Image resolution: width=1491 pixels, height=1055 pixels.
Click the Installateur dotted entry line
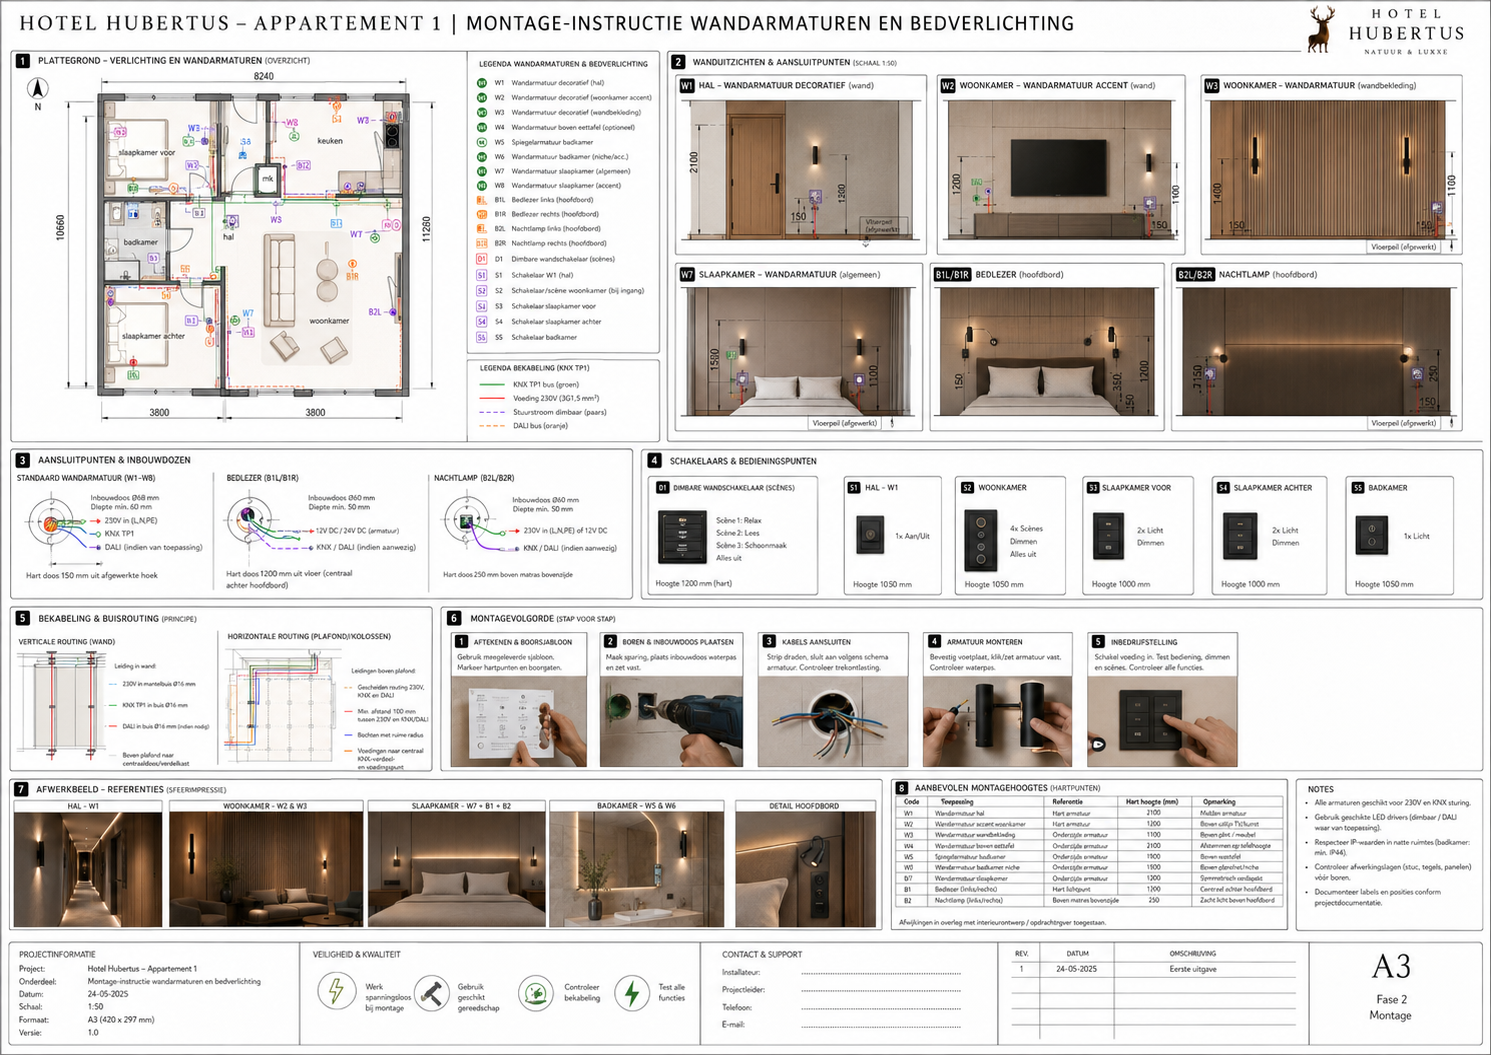881,973
